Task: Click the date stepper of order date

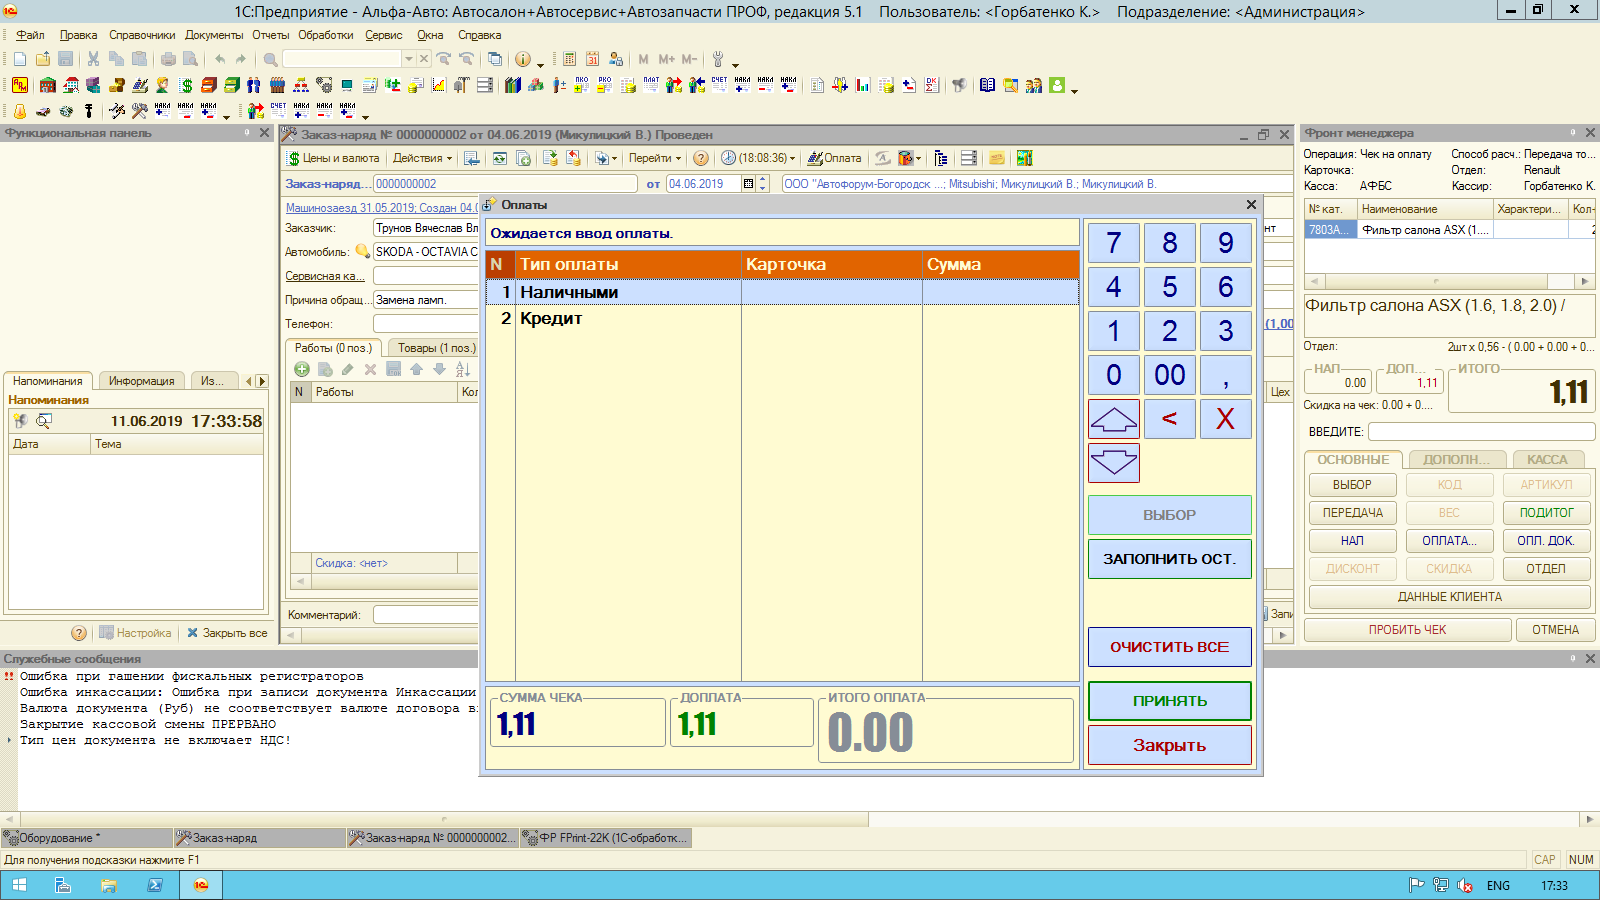Action: (763, 184)
